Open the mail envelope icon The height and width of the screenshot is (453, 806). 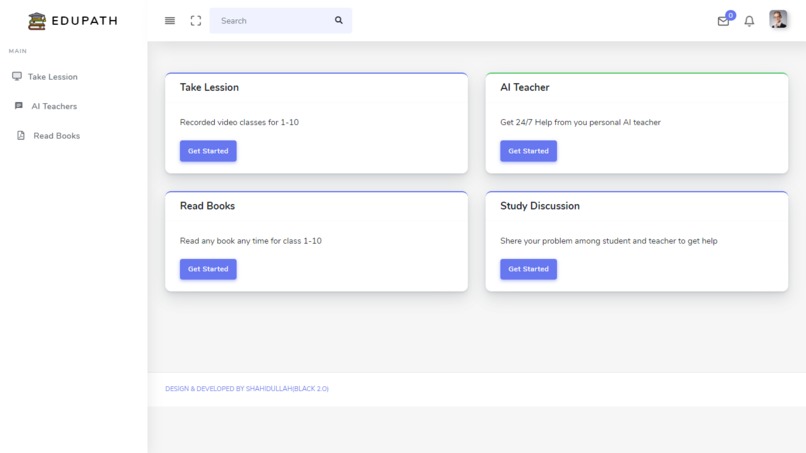click(723, 21)
